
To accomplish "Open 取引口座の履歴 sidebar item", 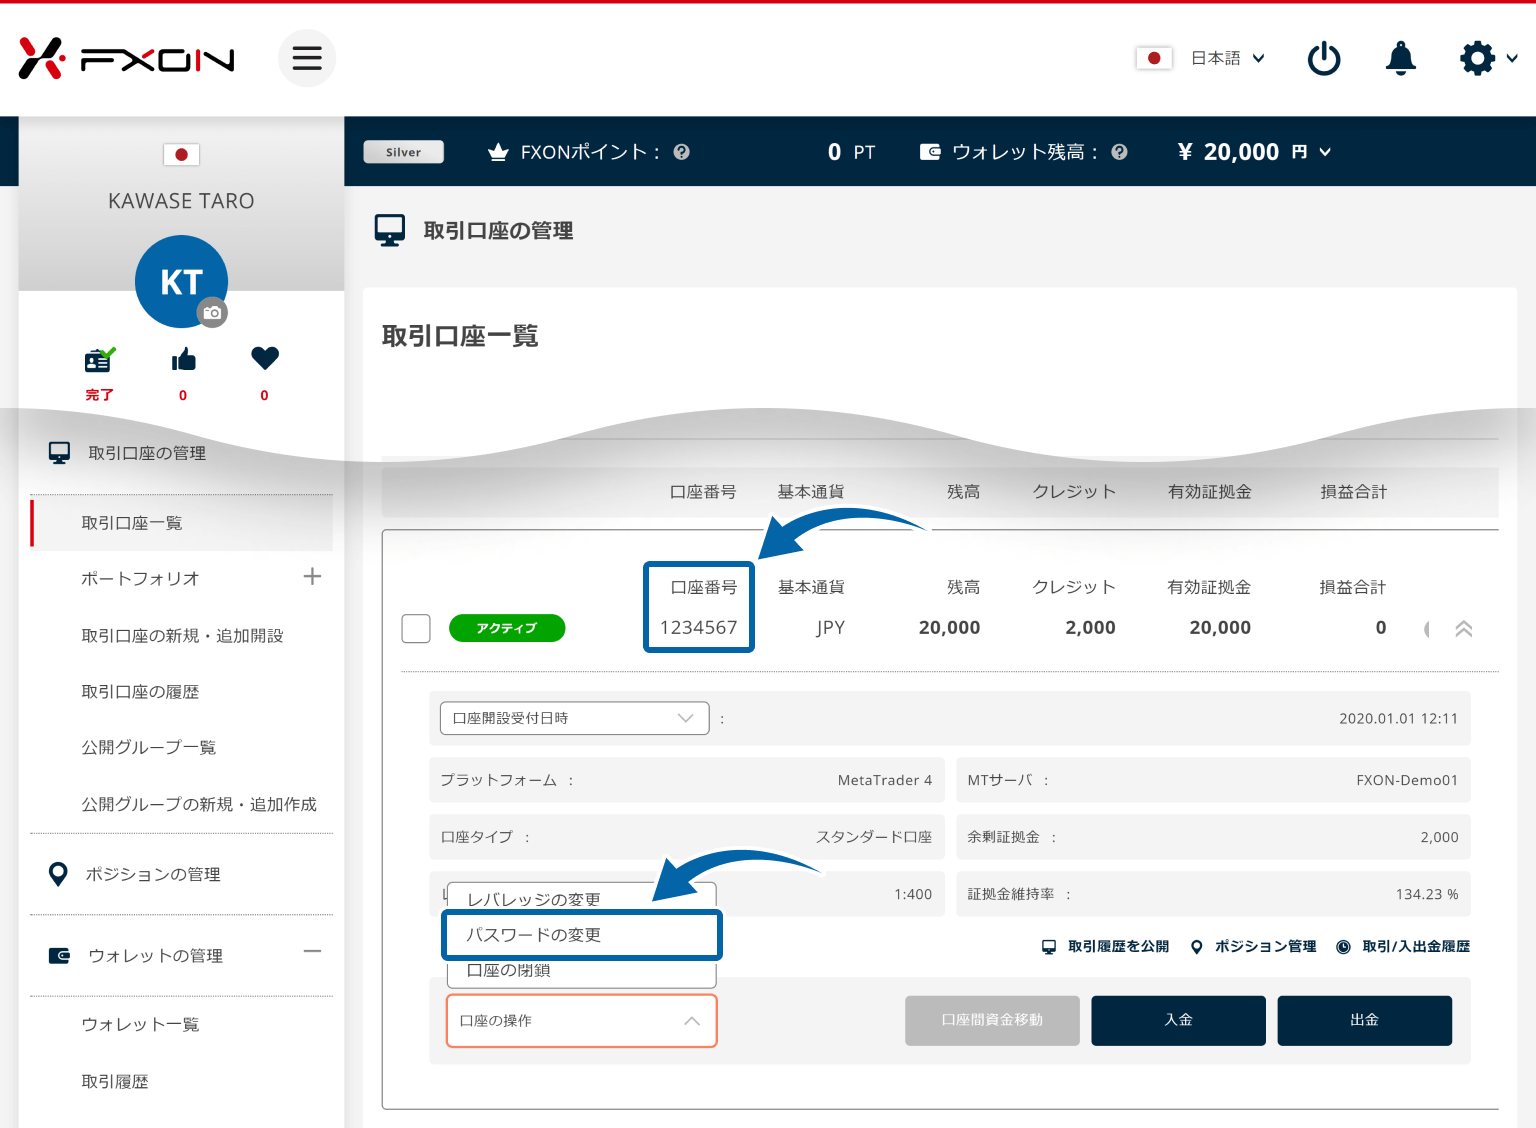I will tap(140, 692).
